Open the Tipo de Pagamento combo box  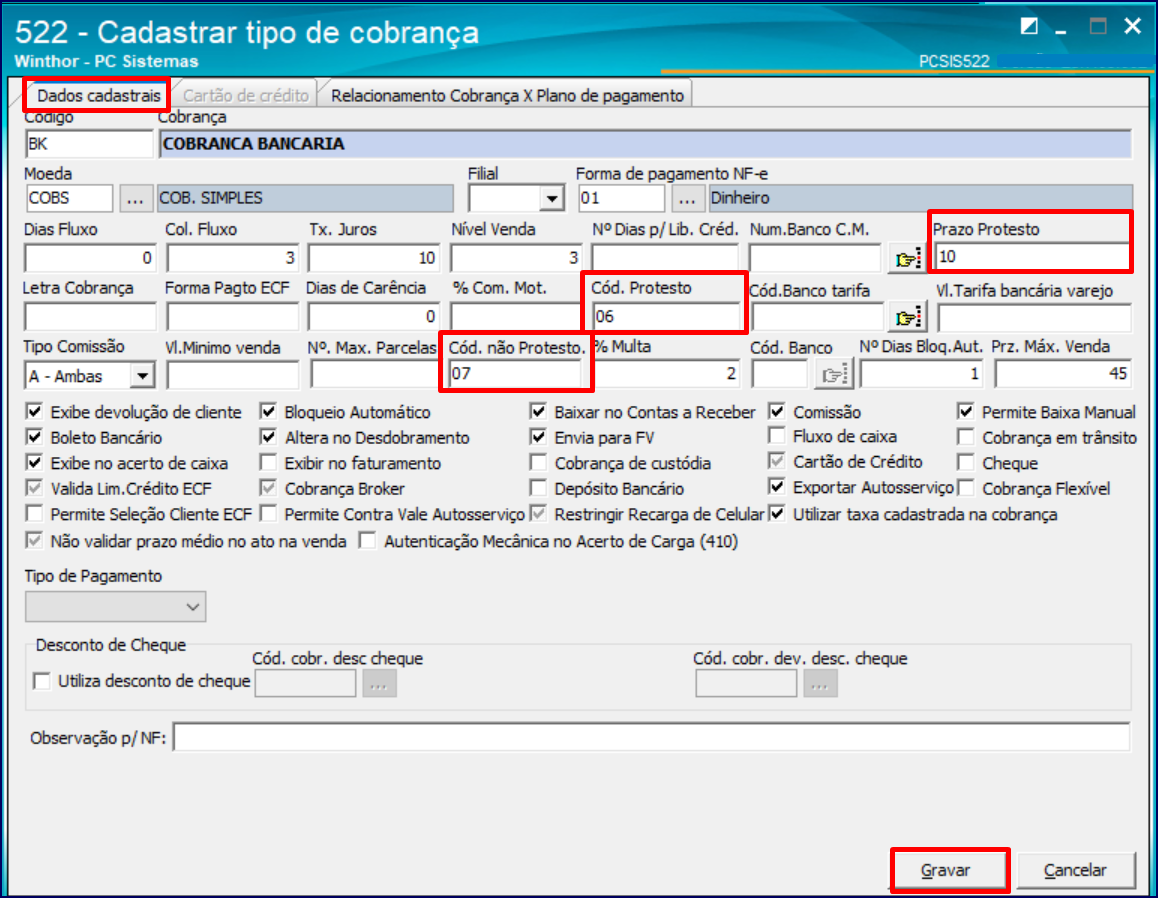116,607
